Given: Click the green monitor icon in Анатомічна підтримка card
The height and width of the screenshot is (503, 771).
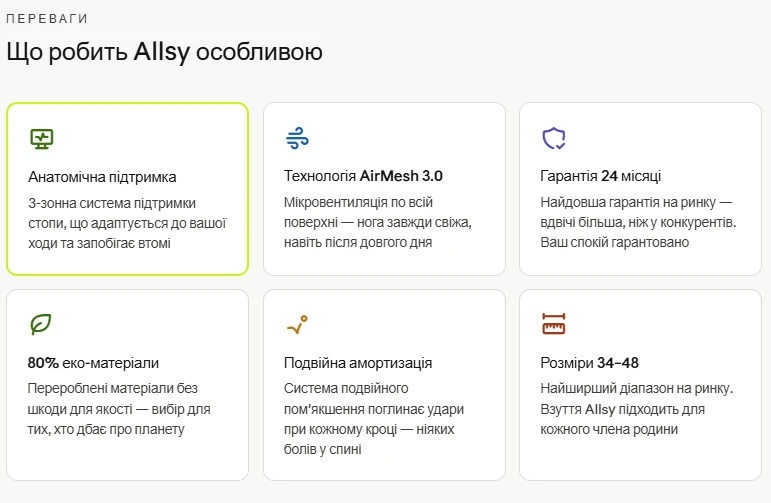Looking at the screenshot, I should click(x=42, y=139).
